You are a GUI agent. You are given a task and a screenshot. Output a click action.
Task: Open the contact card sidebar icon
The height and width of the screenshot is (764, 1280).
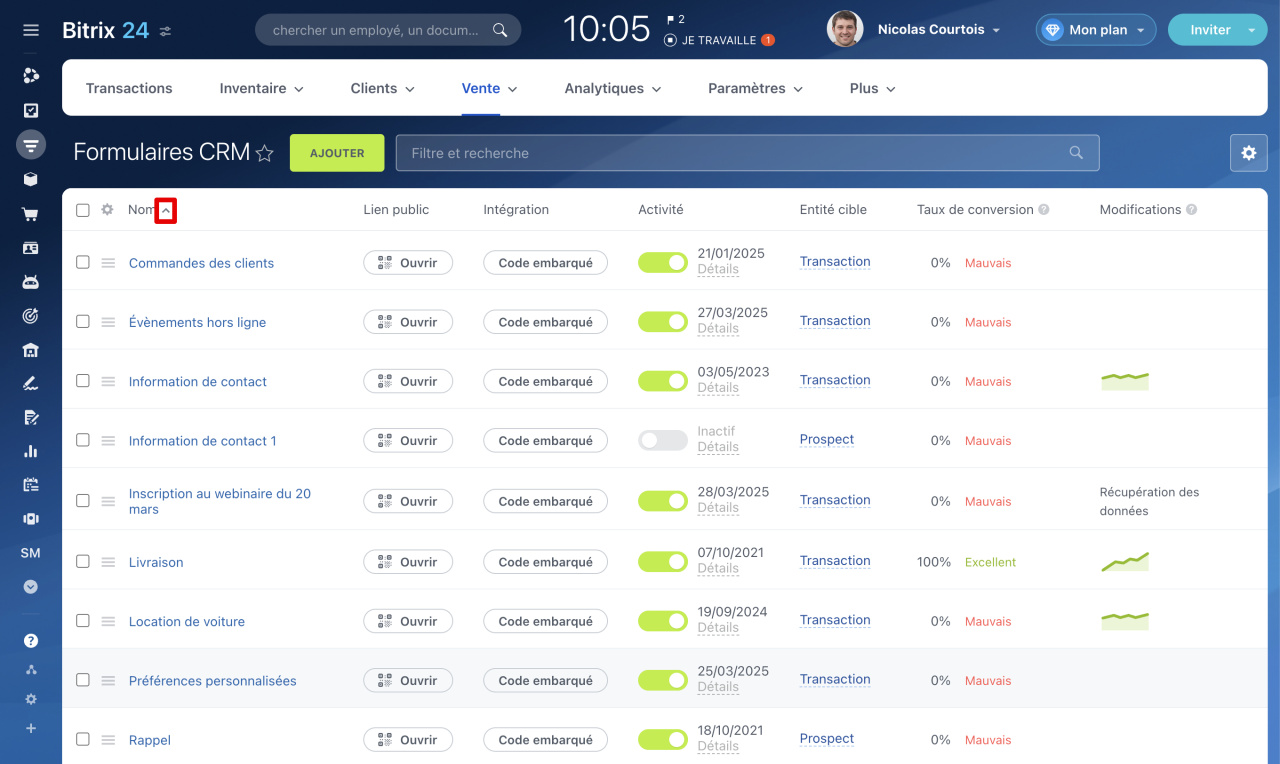pyautogui.click(x=31, y=248)
